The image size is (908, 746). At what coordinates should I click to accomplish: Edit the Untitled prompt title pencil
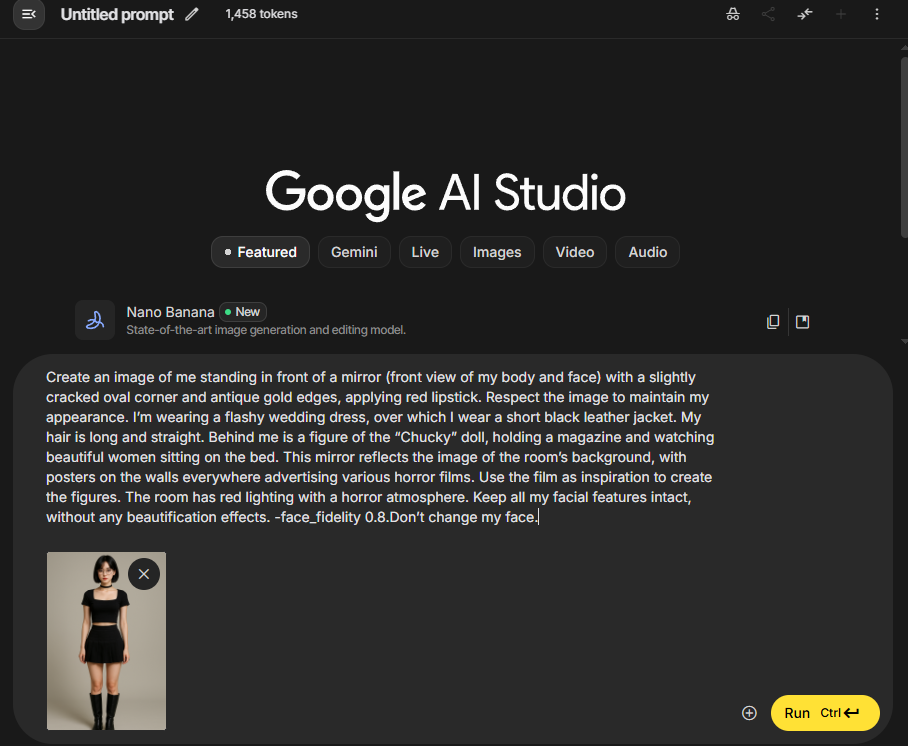click(x=192, y=14)
